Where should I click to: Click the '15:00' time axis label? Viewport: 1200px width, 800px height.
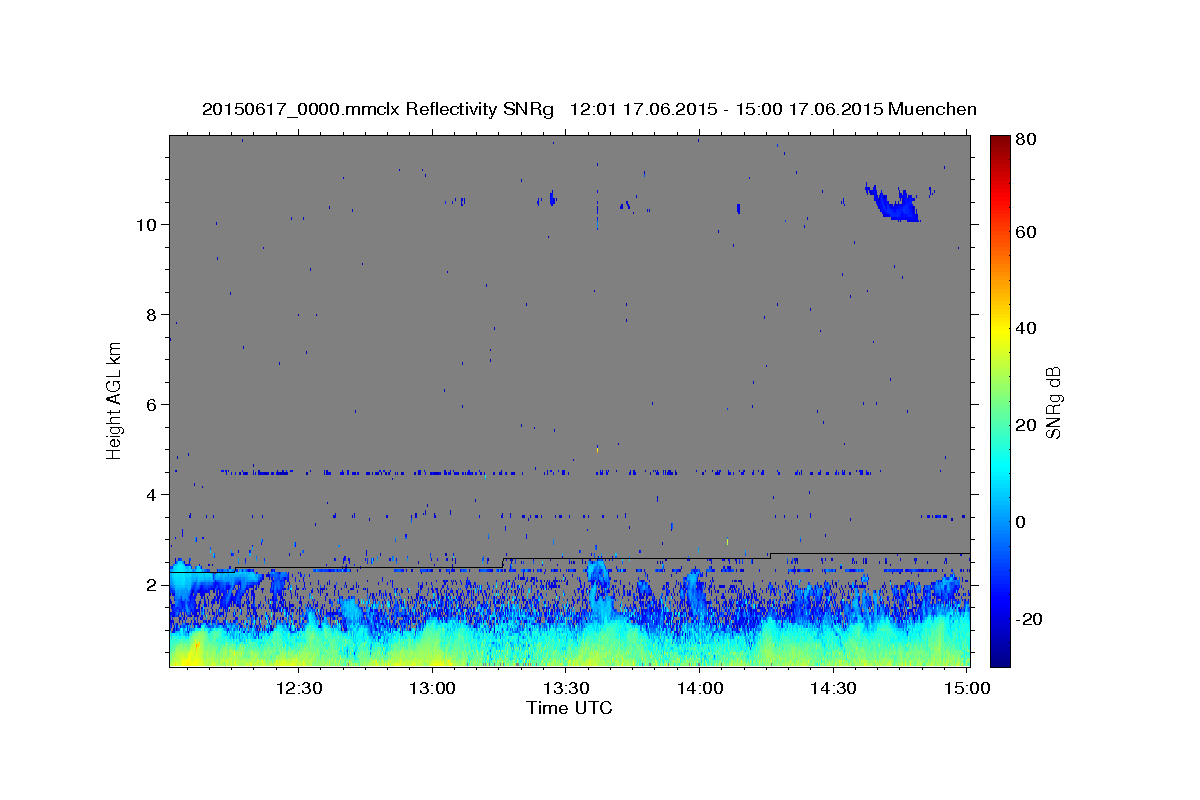[966, 688]
